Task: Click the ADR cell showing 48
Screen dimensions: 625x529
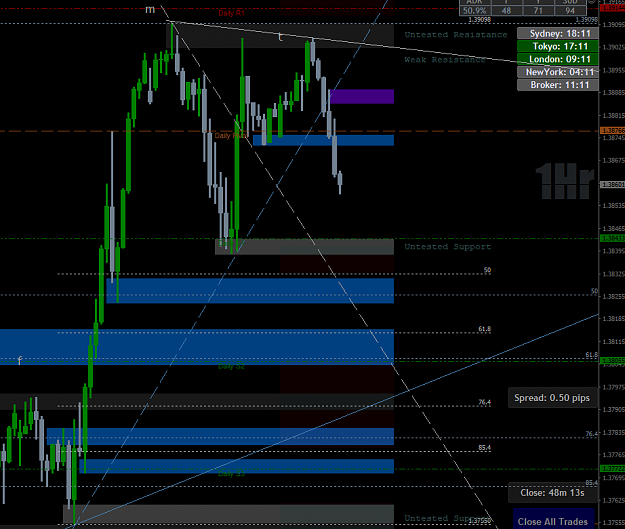Action: coord(506,11)
